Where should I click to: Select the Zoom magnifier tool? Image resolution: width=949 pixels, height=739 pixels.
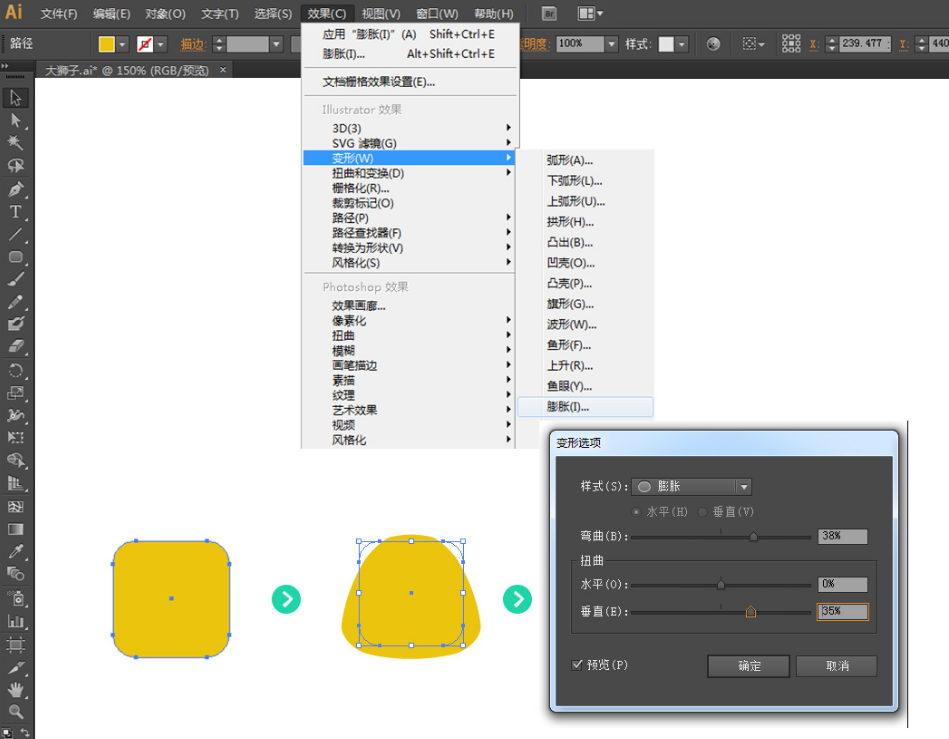pyautogui.click(x=16, y=712)
